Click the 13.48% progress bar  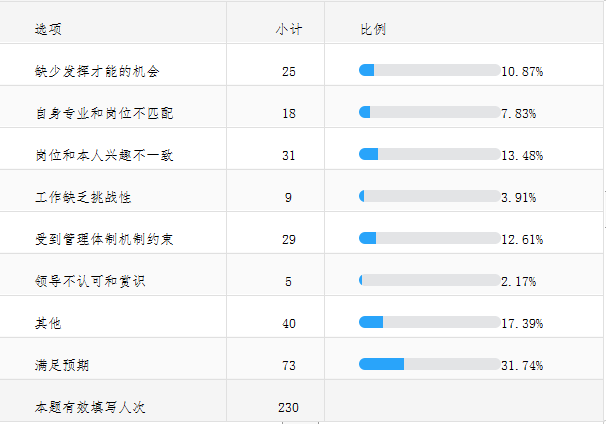click(x=429, y=154)
